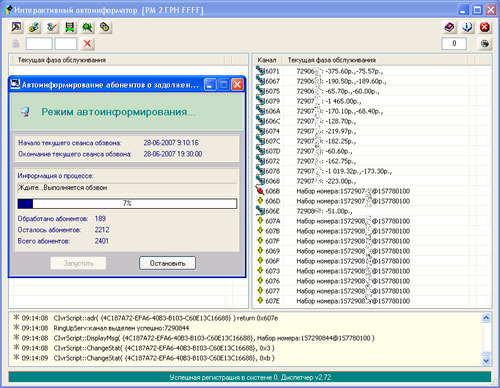Click the channel icon for row 606E

pos(260,210)
